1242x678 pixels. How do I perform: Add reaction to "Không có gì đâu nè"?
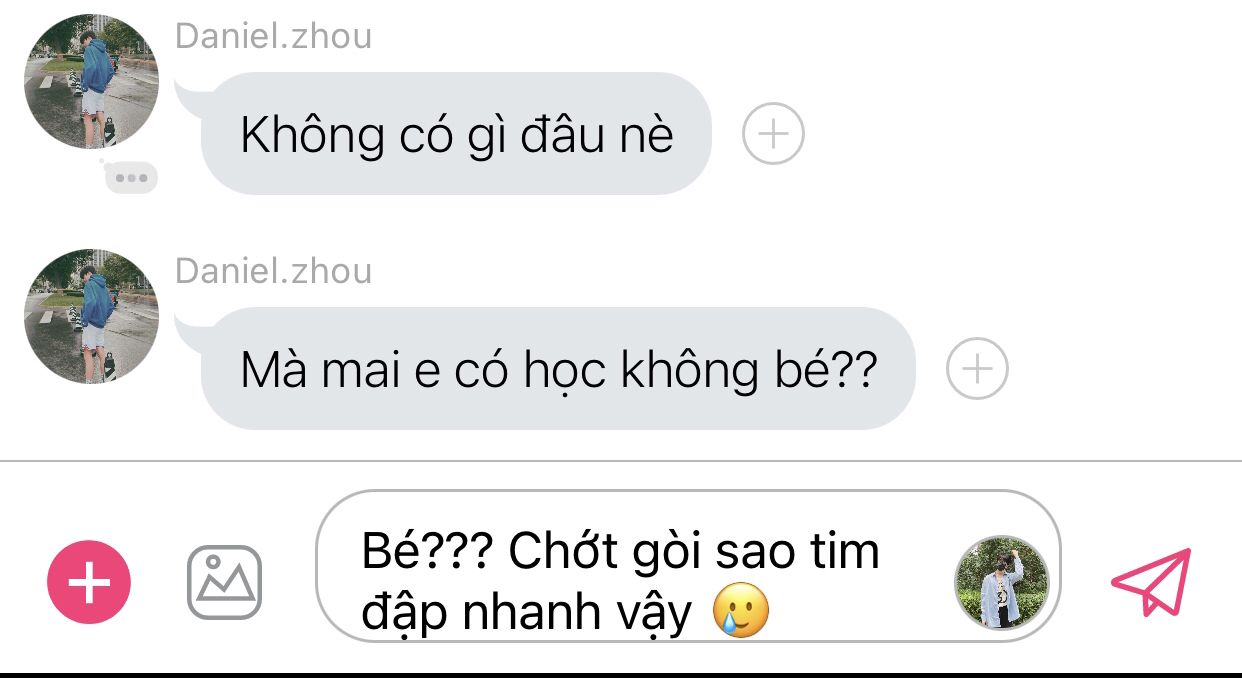773,134
